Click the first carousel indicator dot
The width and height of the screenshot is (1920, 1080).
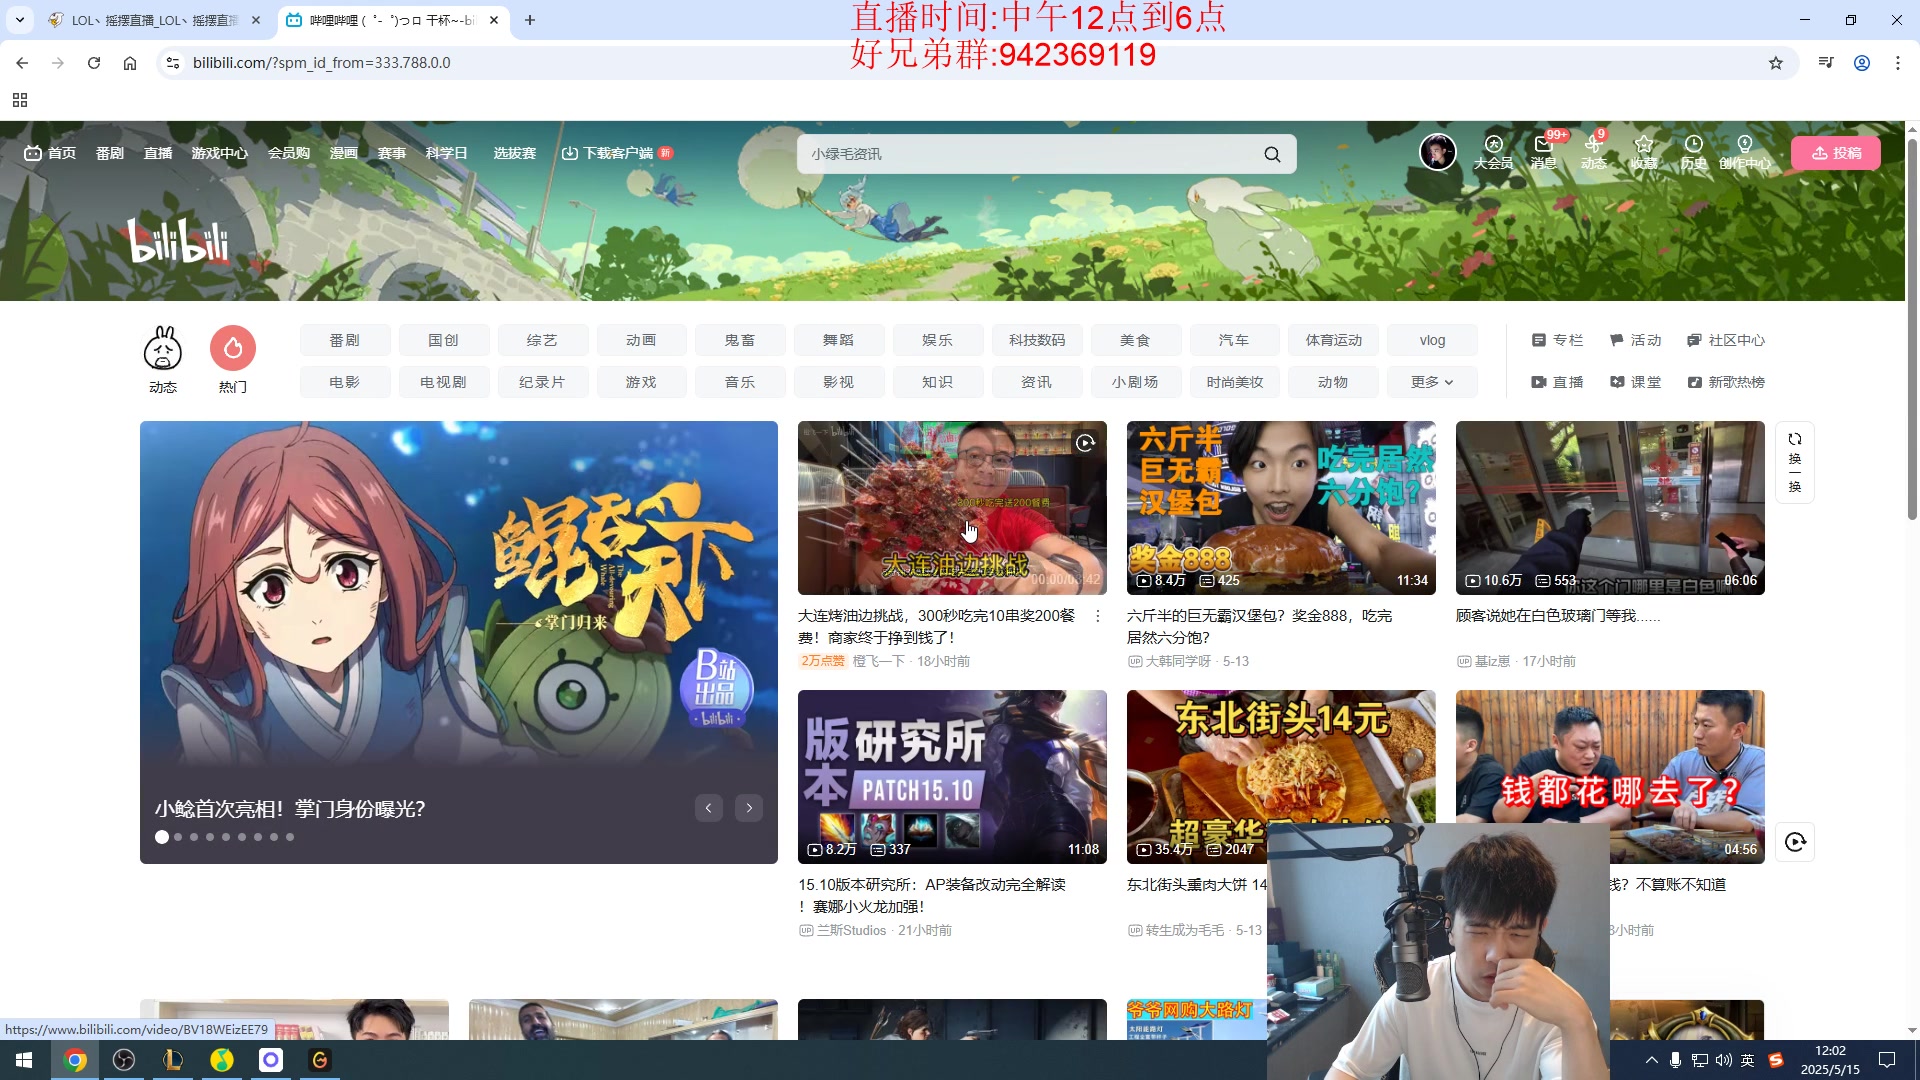(x=162, y=837)
